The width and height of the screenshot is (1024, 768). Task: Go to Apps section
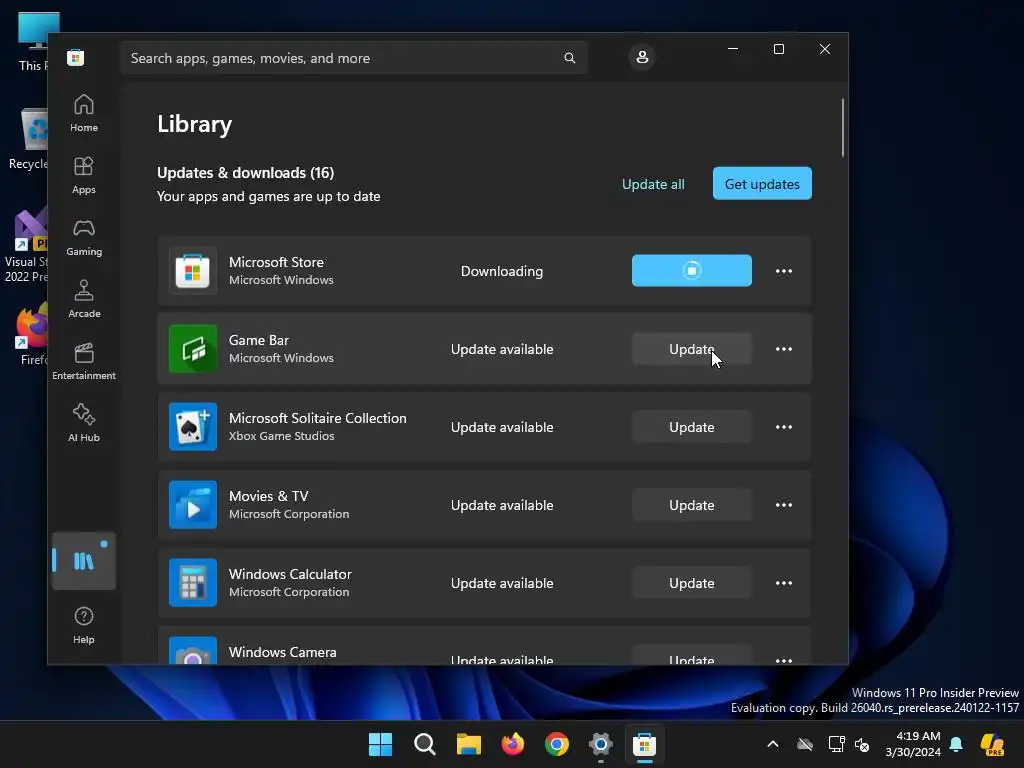tap(84, 176)
